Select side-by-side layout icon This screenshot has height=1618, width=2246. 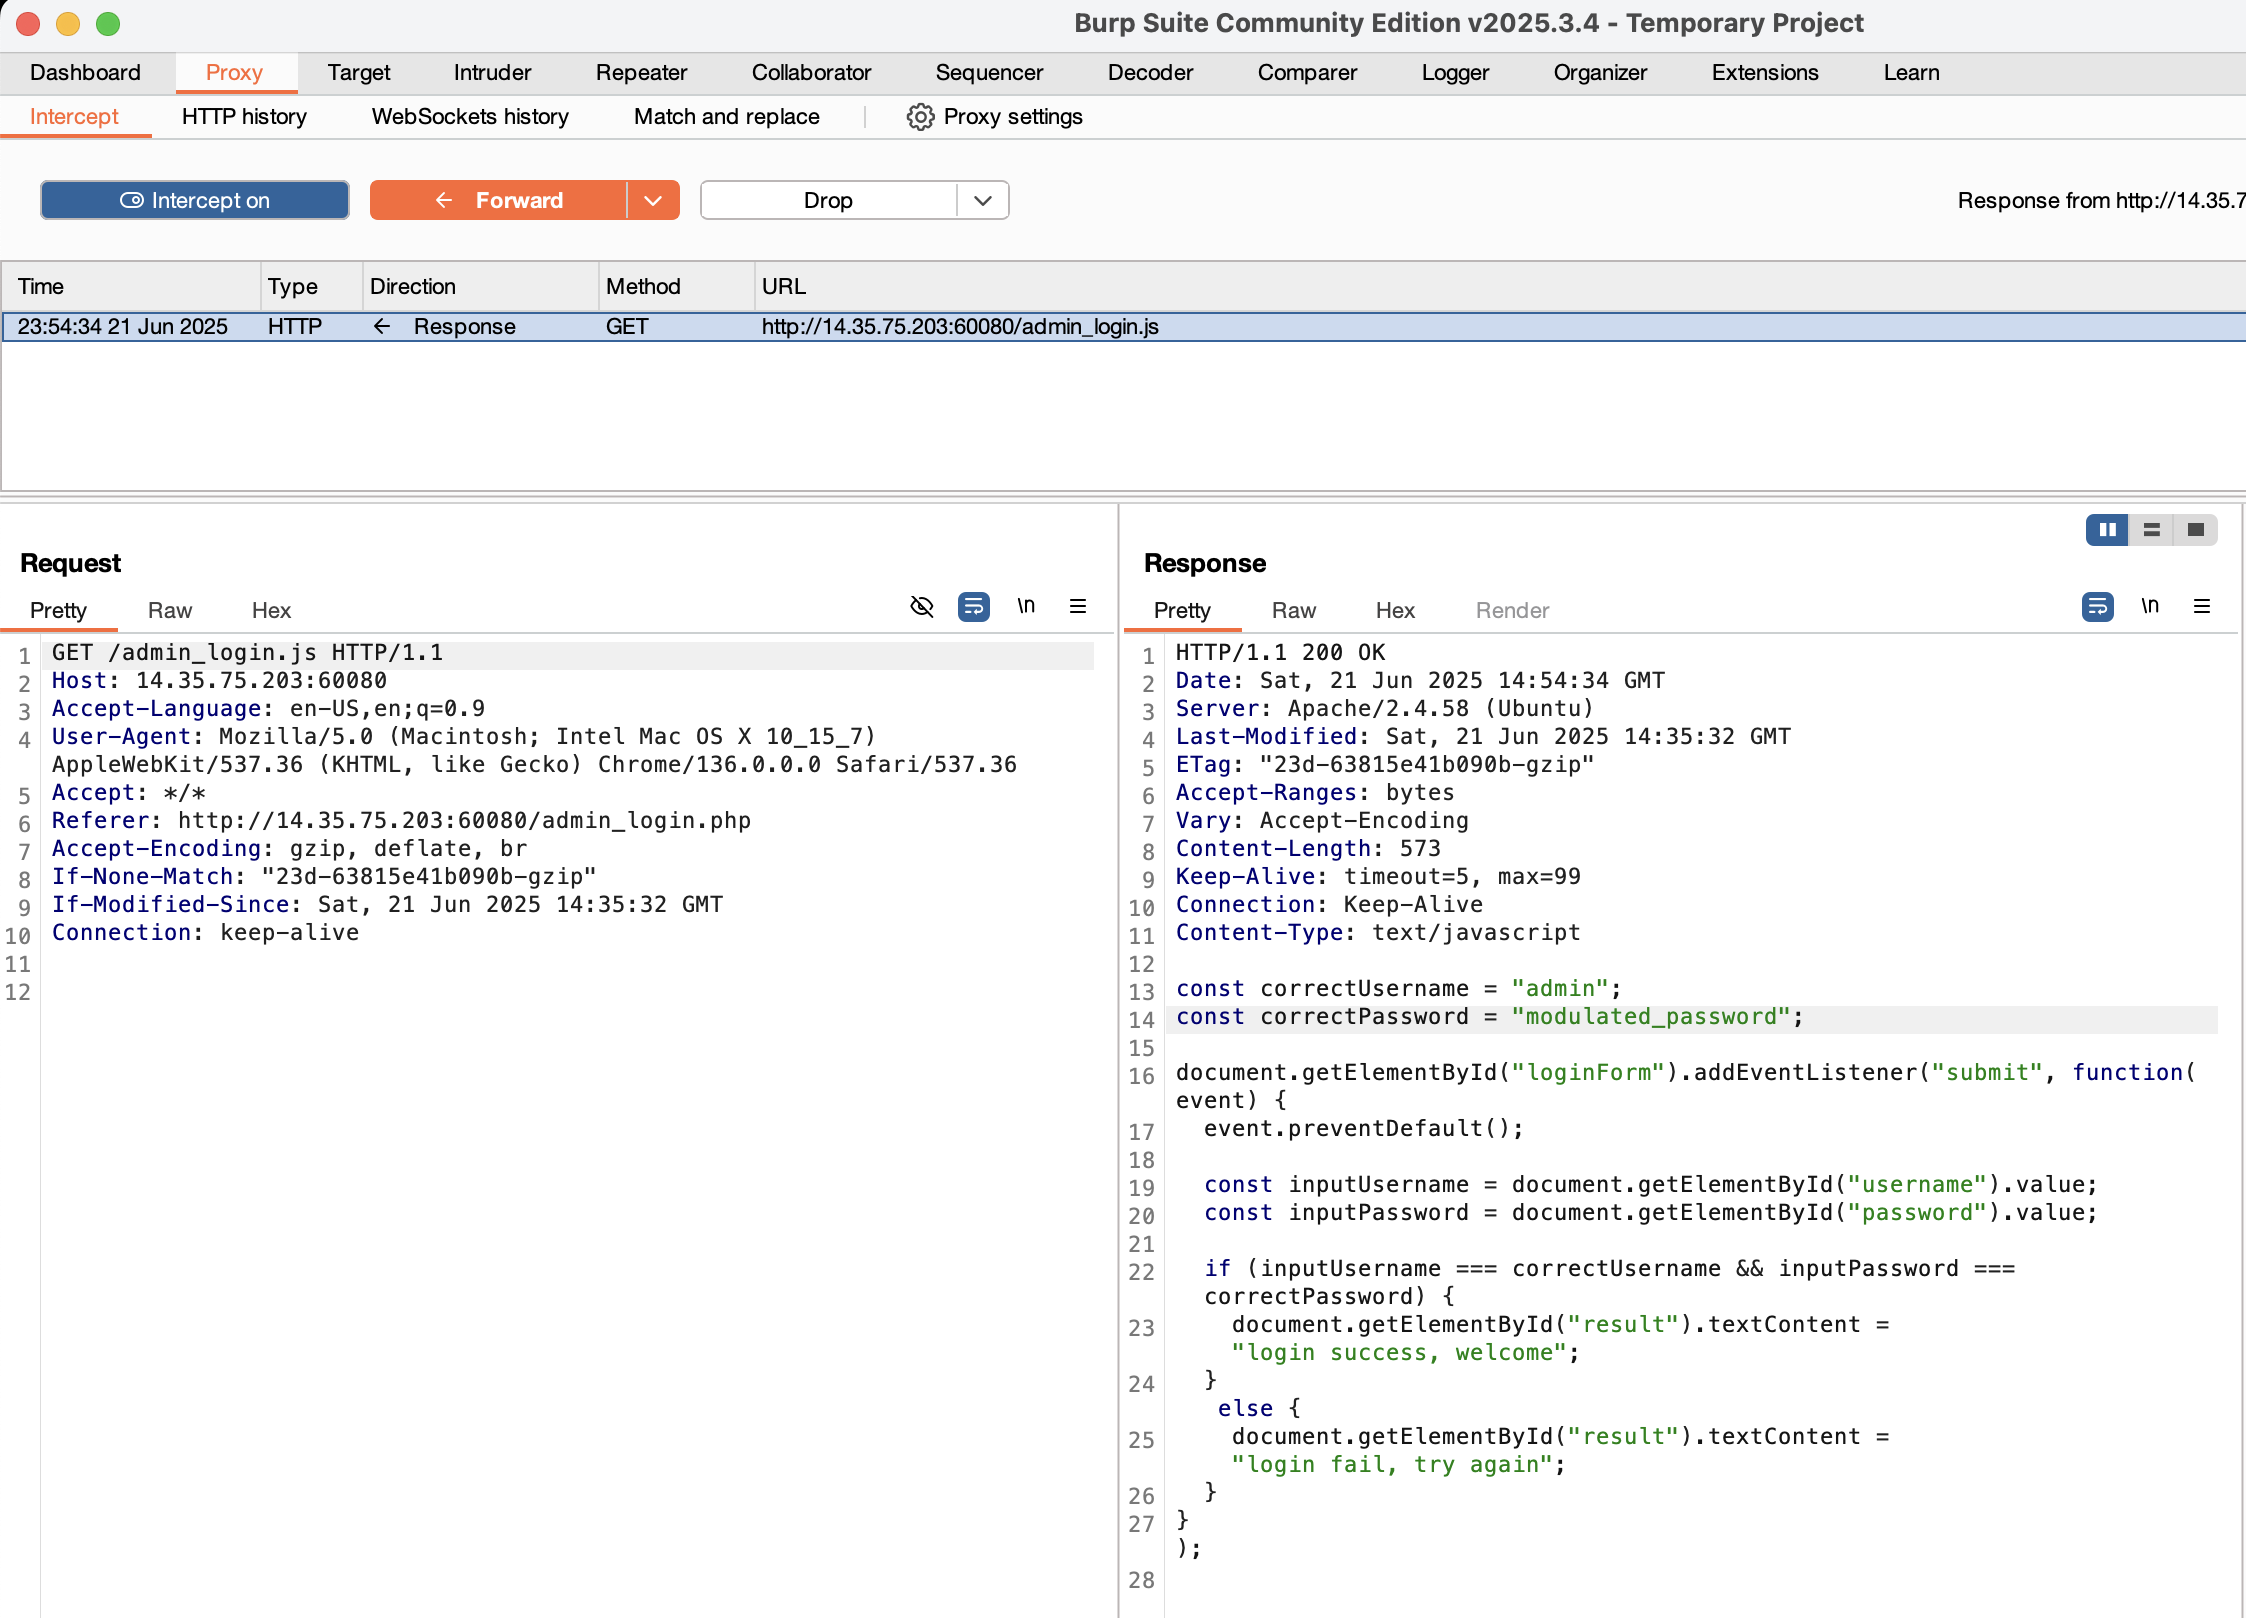(x=2107, y=530)
